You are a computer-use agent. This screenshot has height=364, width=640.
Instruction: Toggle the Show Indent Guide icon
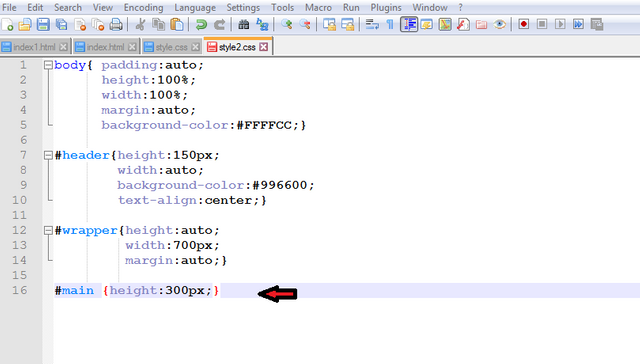click(409, 24)
